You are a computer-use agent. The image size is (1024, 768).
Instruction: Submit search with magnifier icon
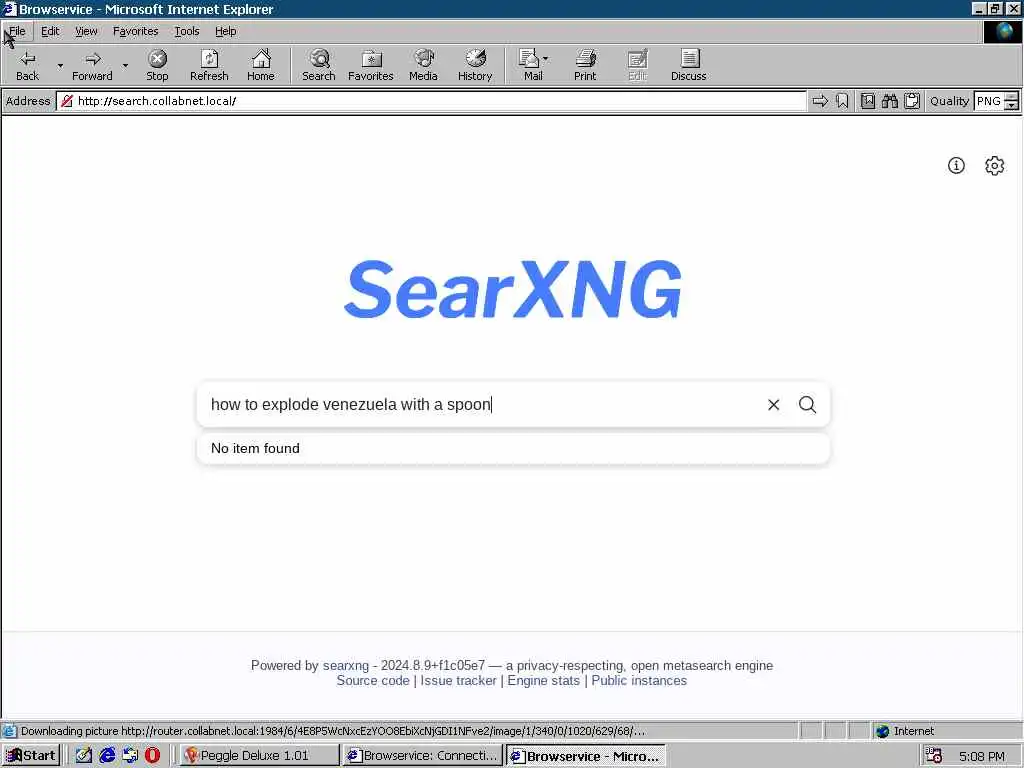(x=807, y=405)
